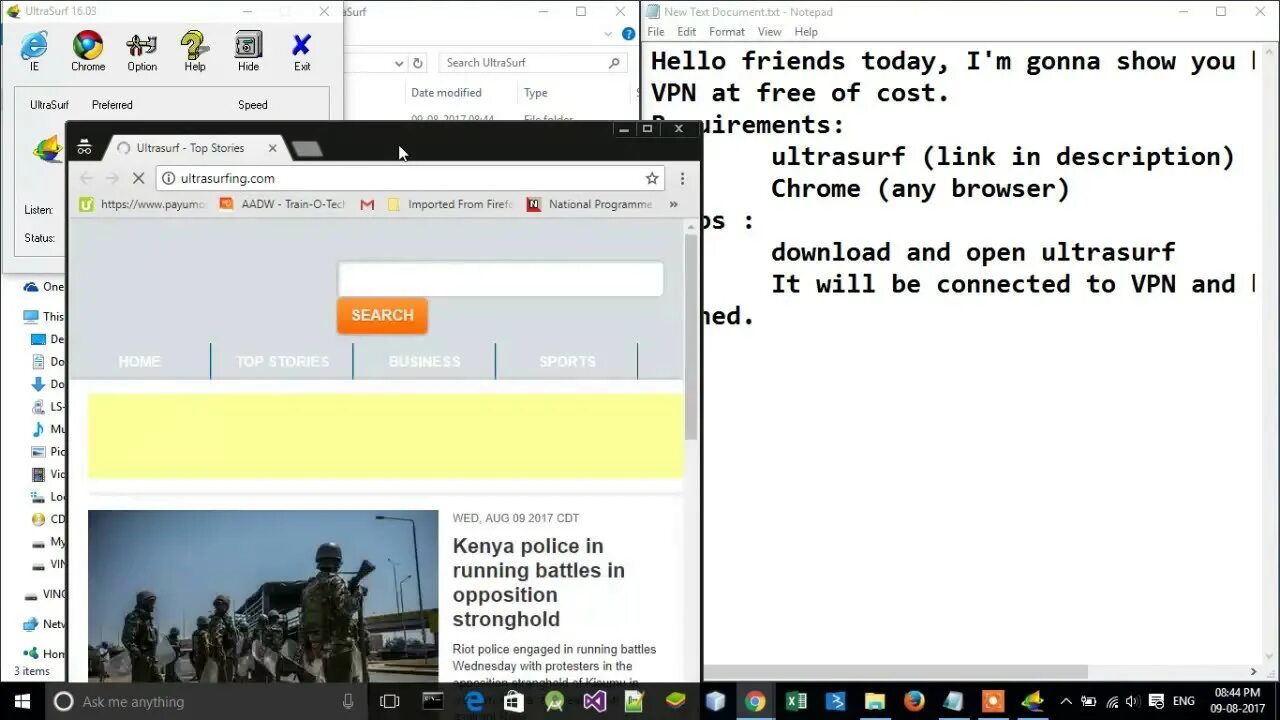Screen dimensions: 1280x720
Task: Go to the HOME page tab
Action: pyautogui.click(x=139, y=361)
